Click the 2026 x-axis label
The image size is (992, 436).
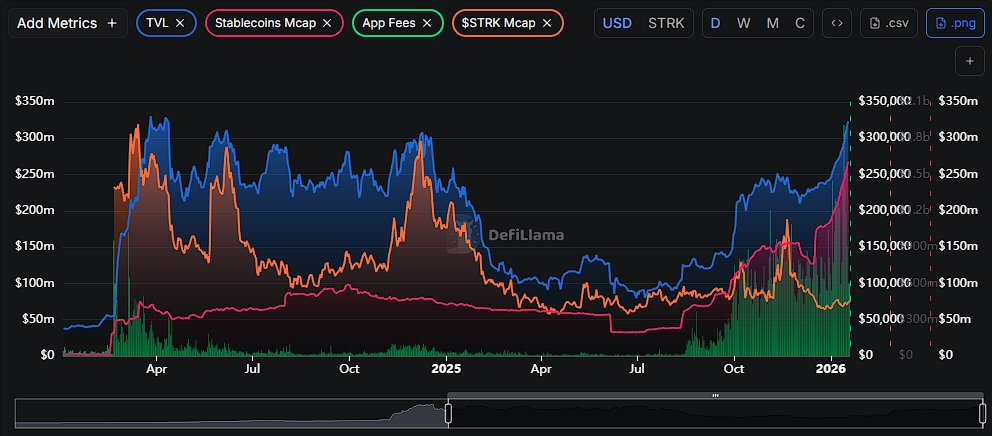(830, 368)
